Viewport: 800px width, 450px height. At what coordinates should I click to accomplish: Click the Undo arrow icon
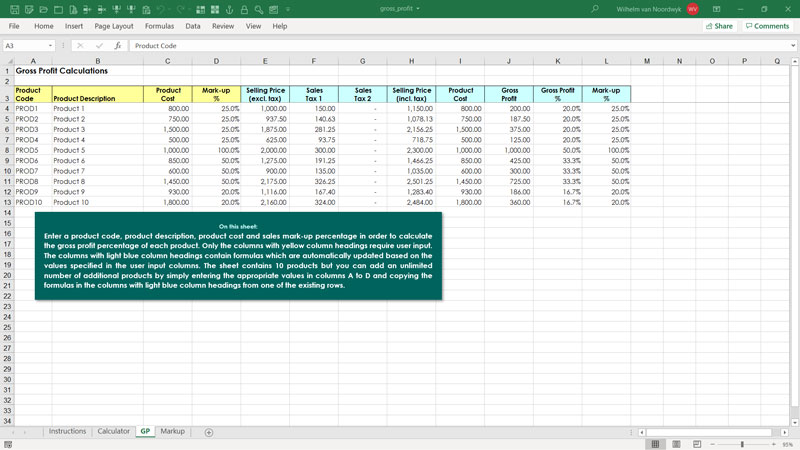(161, 10)
